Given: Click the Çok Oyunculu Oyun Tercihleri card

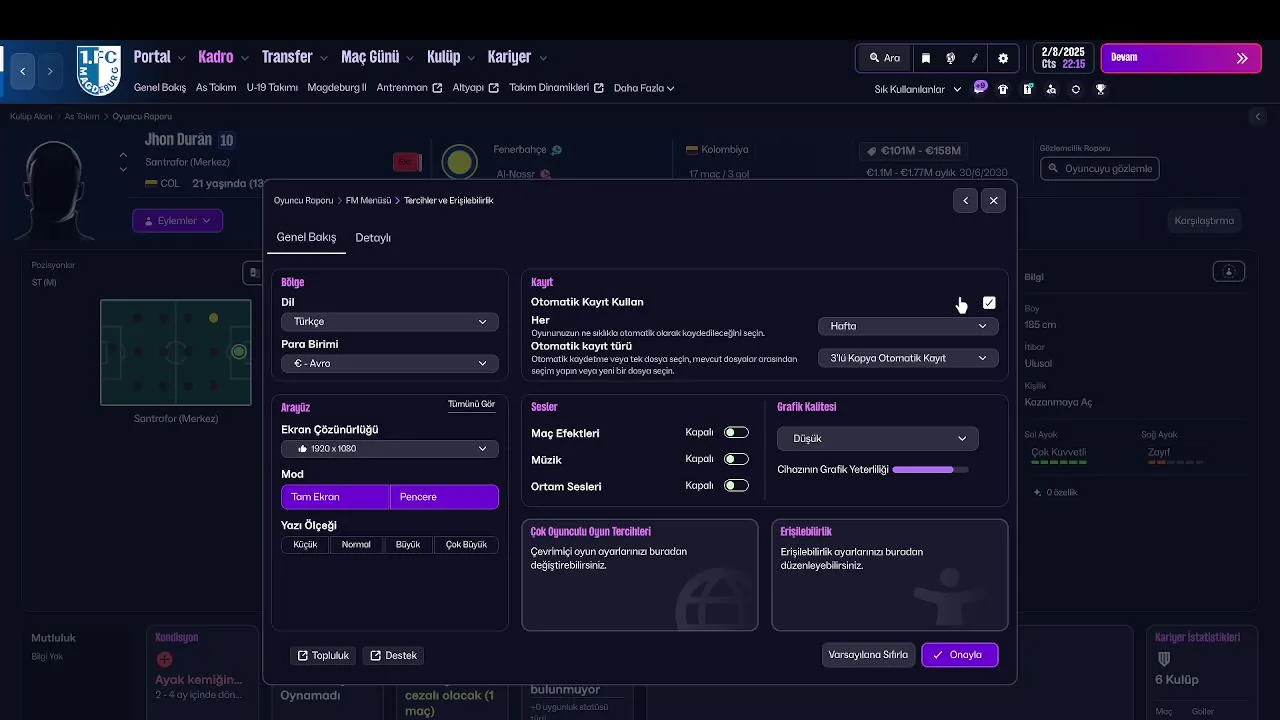Looking at the screenshot, I should coord(640,575).
